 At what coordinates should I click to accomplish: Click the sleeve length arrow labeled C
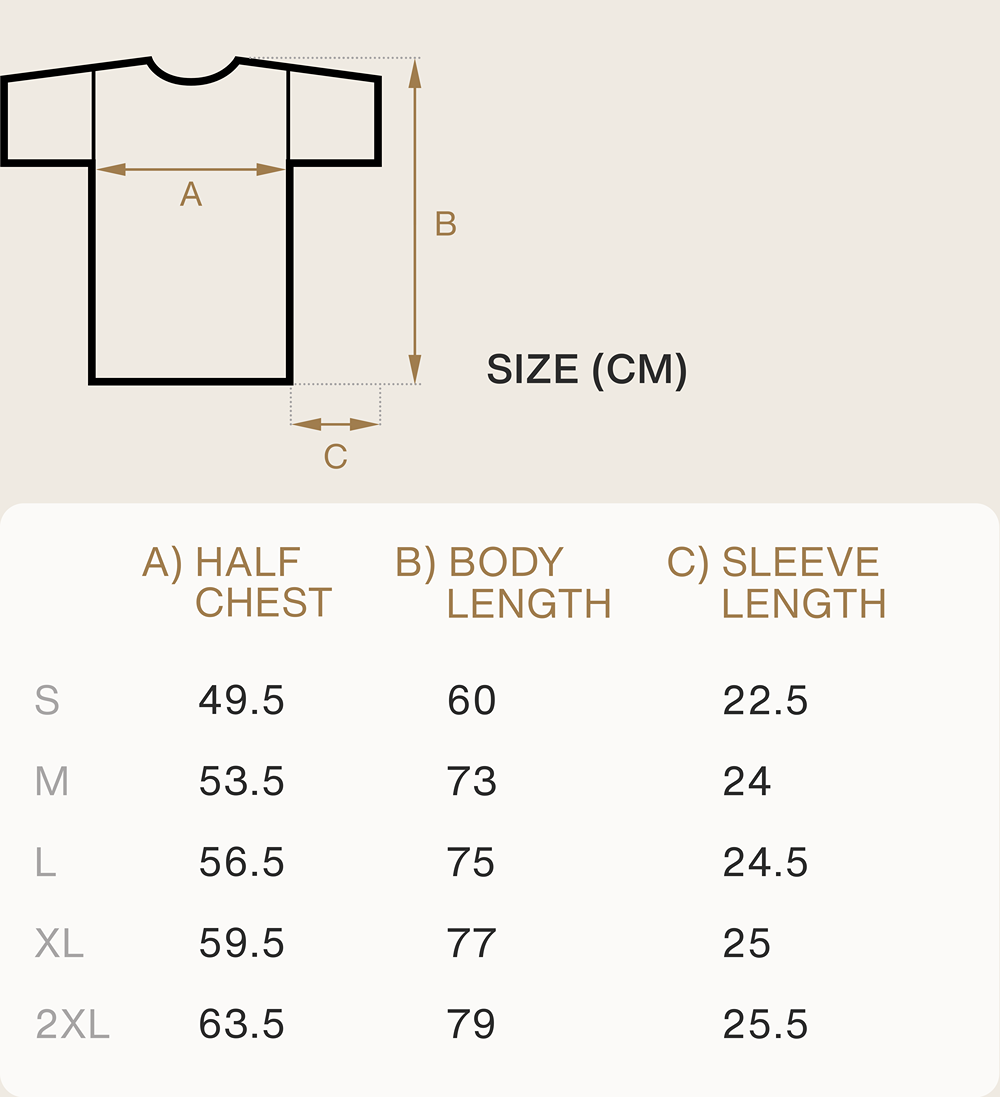pyautogui.click(x=335, y=424)
